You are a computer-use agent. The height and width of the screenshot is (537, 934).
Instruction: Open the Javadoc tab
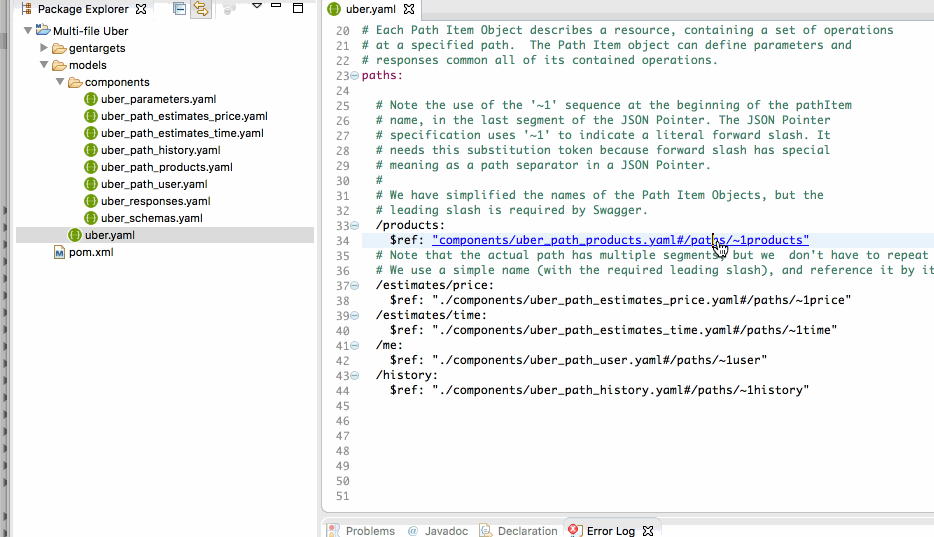pos(446,530)
